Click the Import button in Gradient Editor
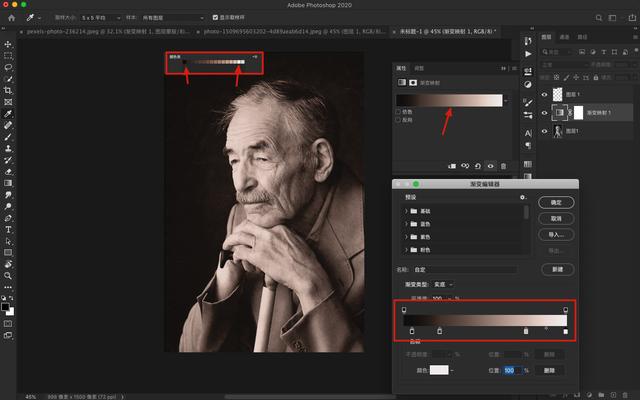Image resolution: width=640 pixels, height=400 pixels. tap(556, 235)
